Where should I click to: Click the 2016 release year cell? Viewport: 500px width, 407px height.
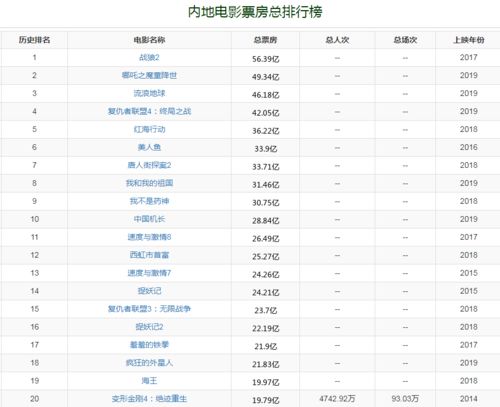click(468, 147)
